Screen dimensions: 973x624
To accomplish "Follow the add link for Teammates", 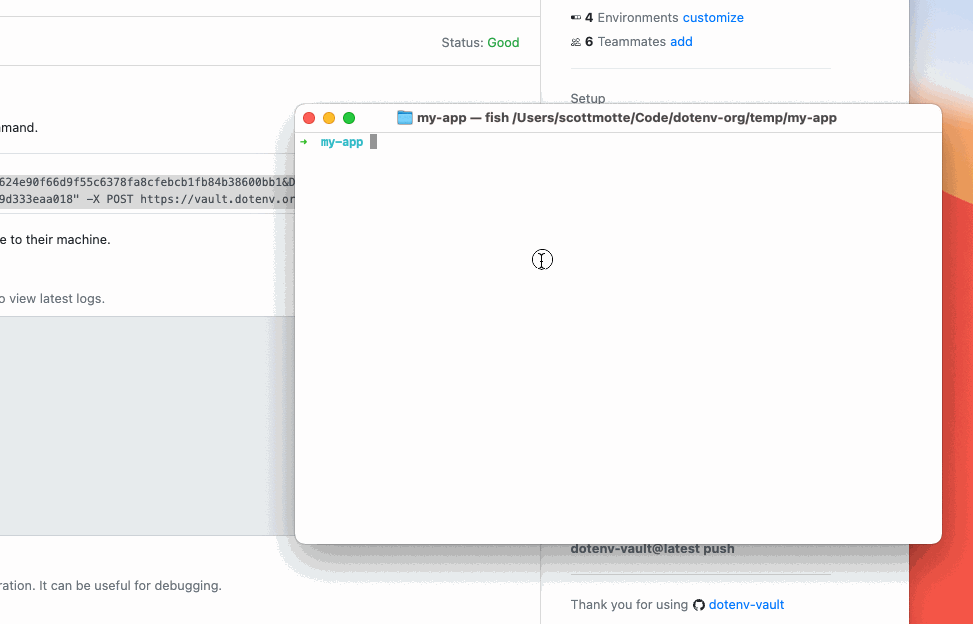I will point(681,42).
